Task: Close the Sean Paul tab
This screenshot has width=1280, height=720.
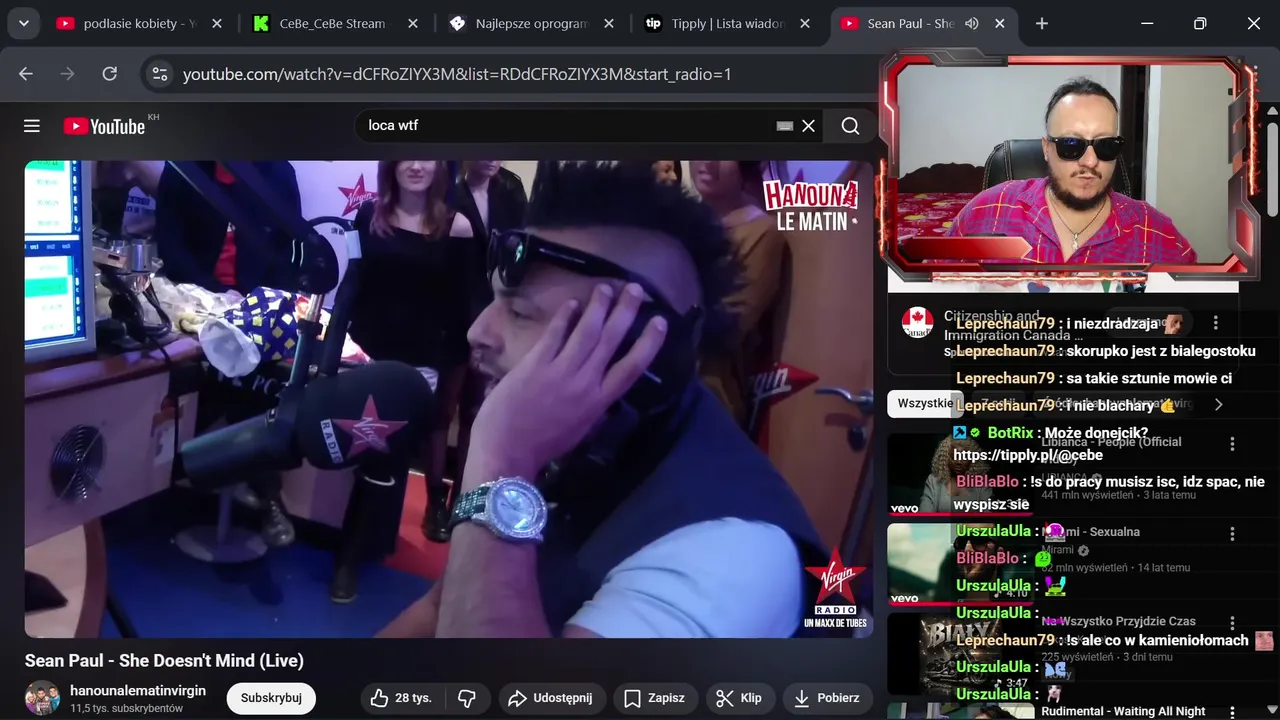Action: click(999, 23)
